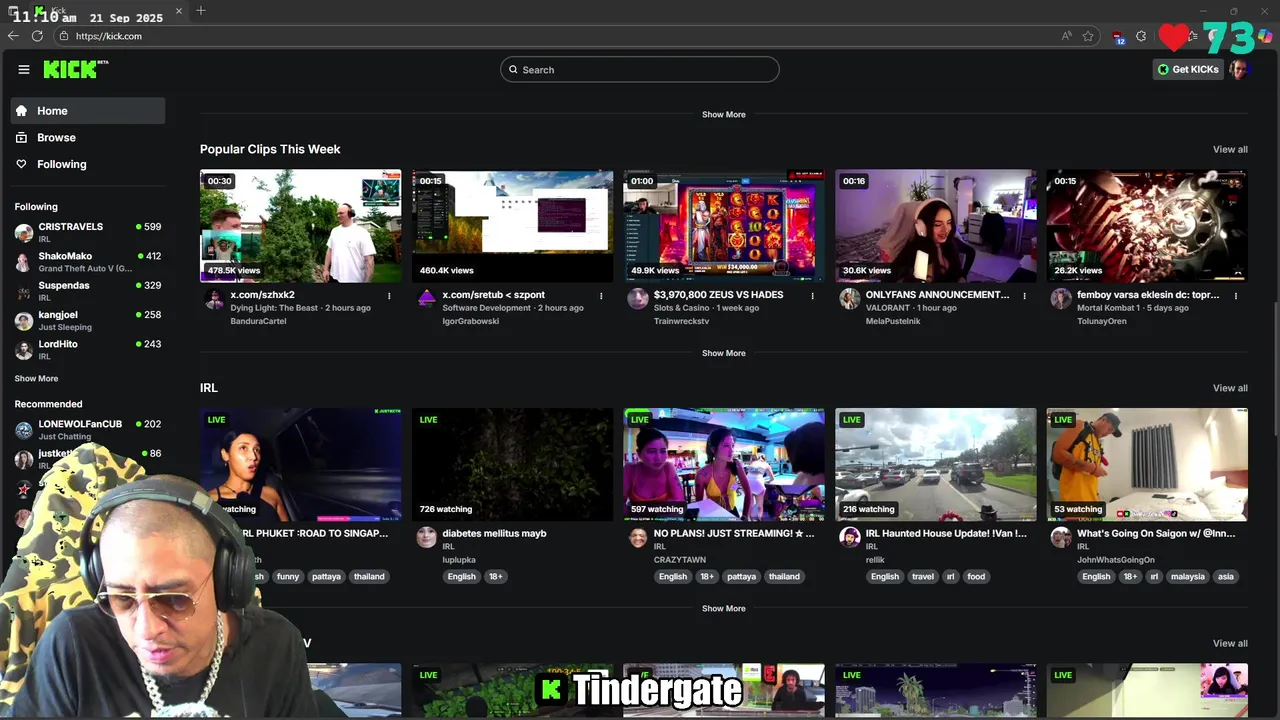Click the Search input field
1280x720 pixels.
point(640,69)
